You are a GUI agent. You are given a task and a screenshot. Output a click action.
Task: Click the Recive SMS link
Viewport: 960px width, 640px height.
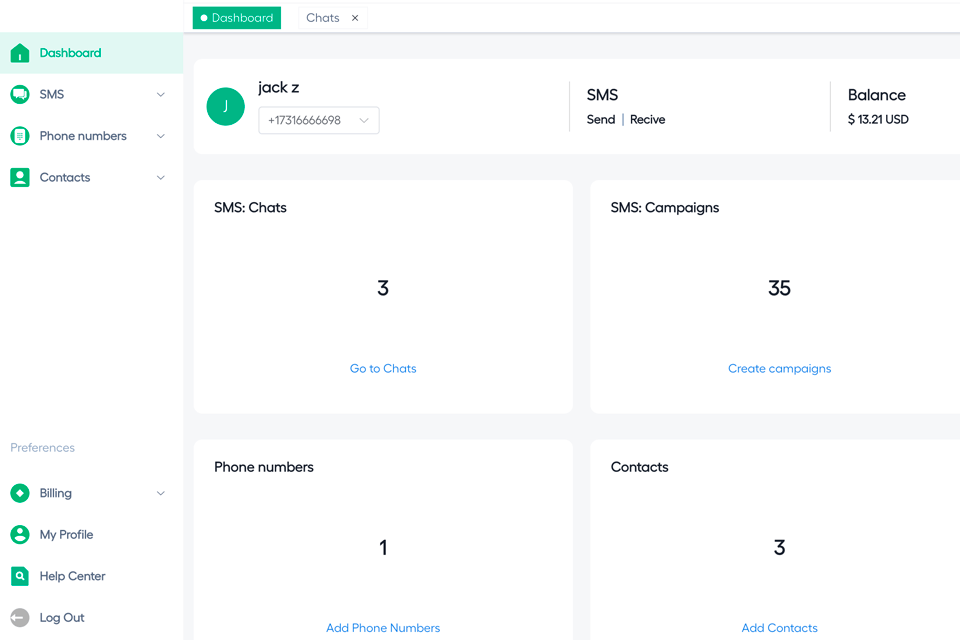(x=648, y=119)
